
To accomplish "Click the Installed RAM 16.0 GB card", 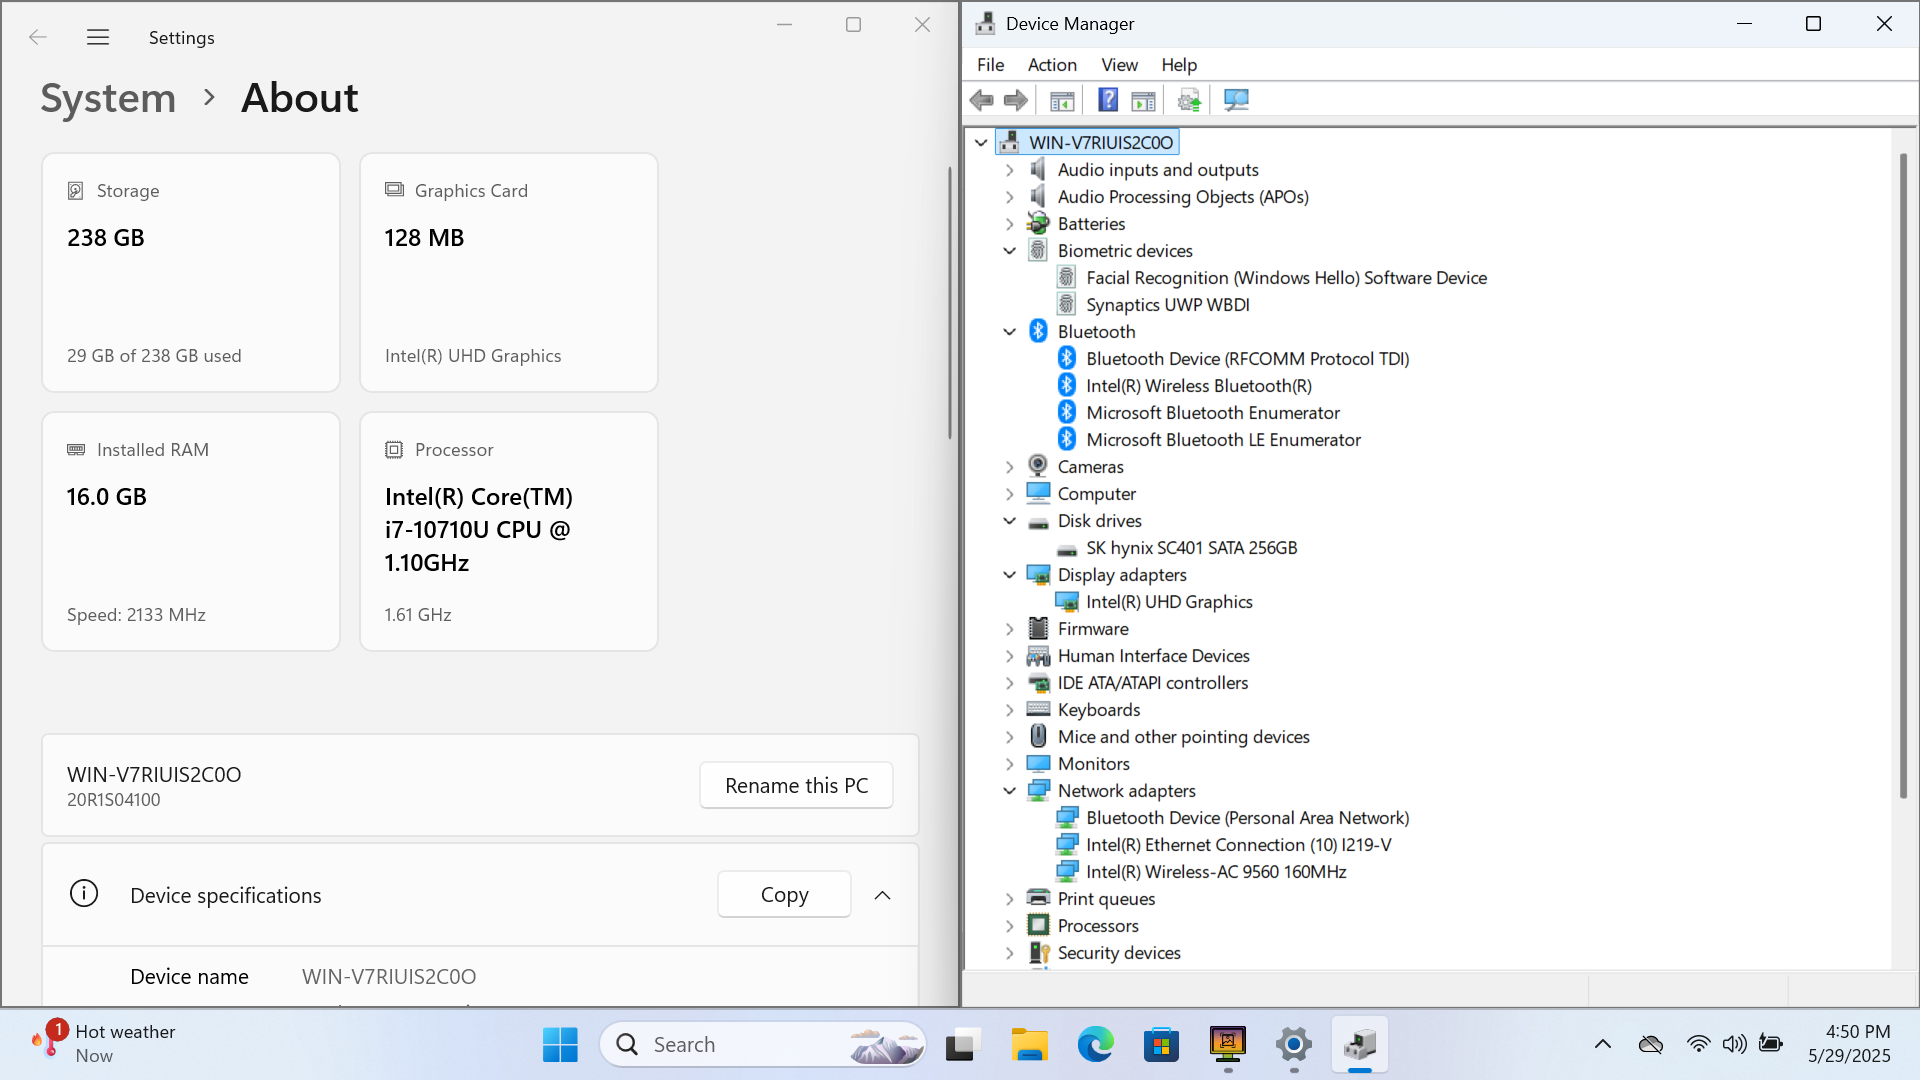I will point(191,531).
